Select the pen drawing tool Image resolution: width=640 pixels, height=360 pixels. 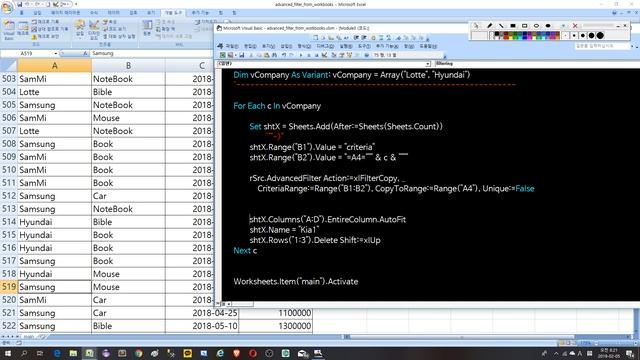coord(489,26)
